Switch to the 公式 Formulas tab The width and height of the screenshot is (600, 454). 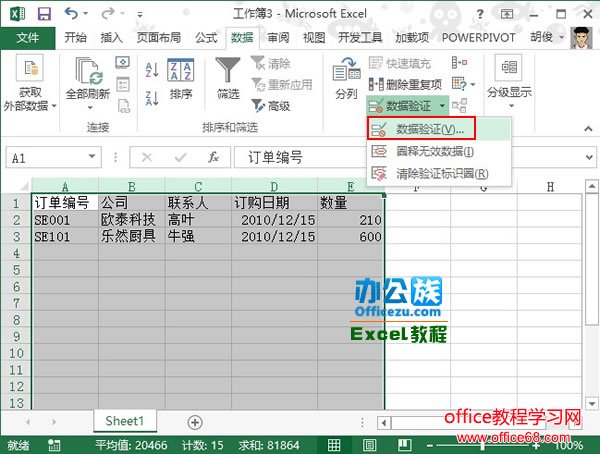pos(206,38)
